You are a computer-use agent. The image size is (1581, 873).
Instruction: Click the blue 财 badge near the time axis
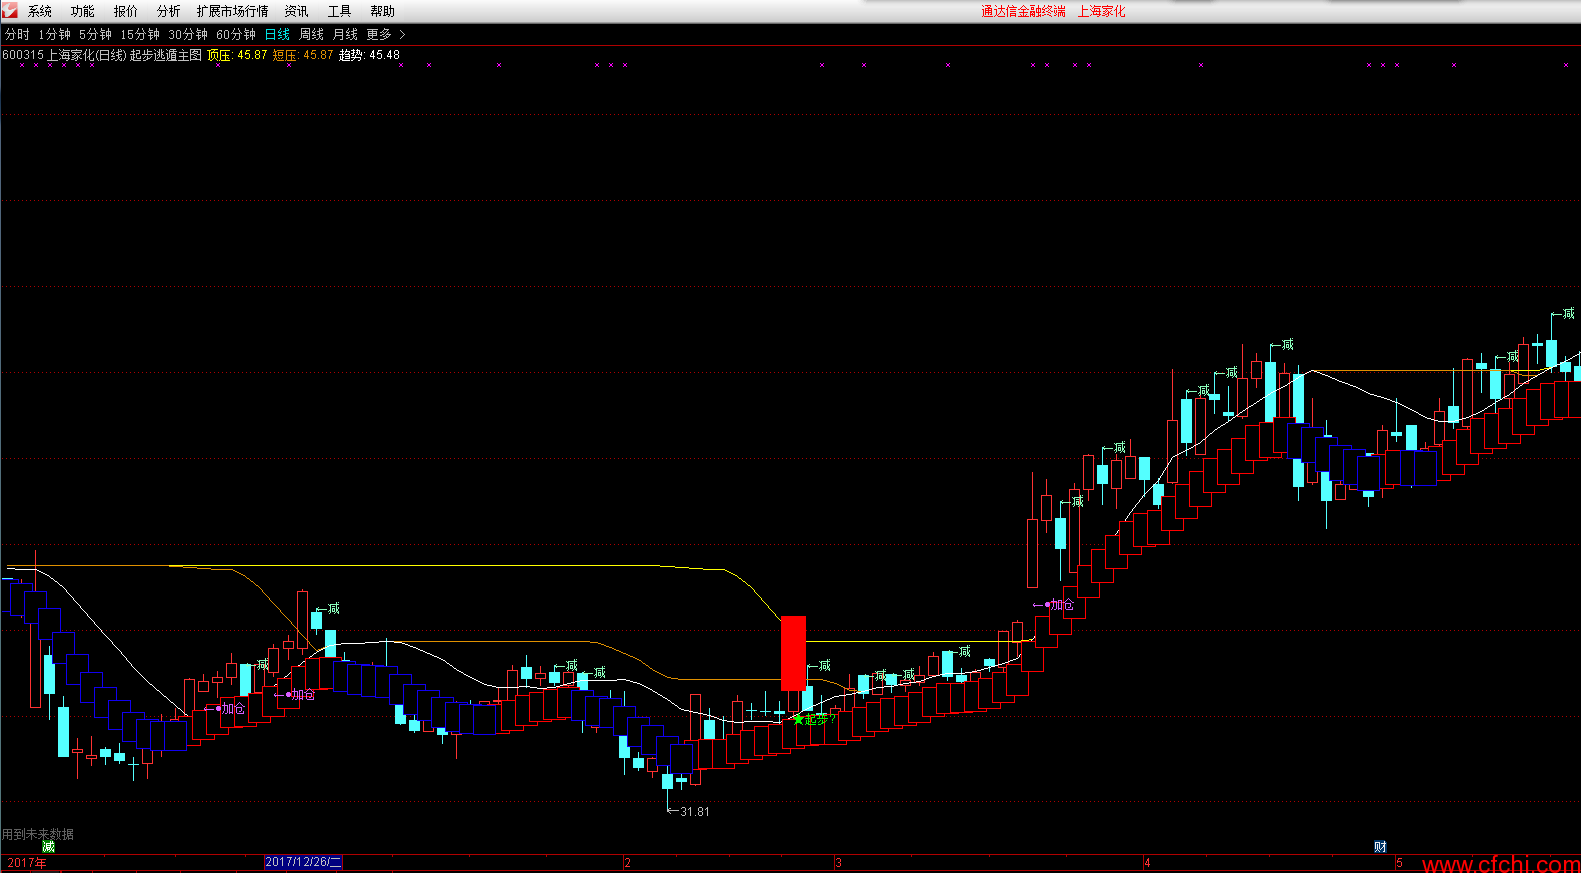[x=1380, y=847]
